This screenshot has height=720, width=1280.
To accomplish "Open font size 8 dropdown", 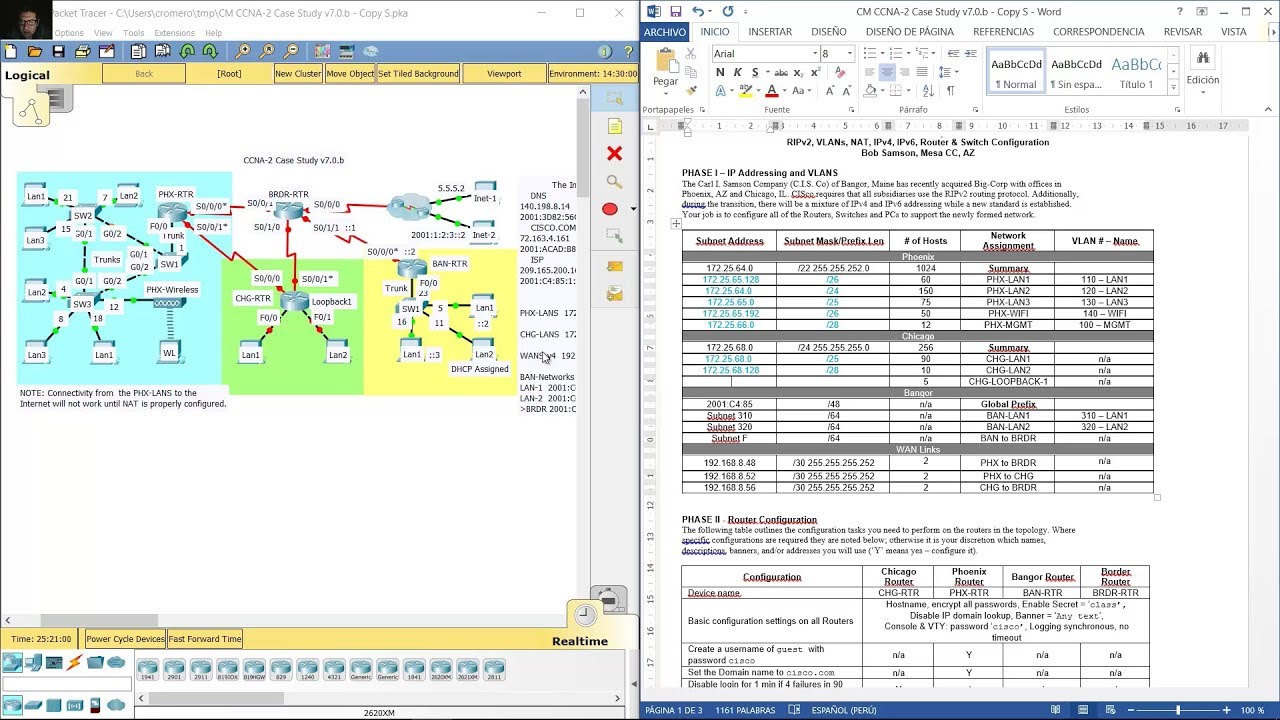I will pos(850,53).
